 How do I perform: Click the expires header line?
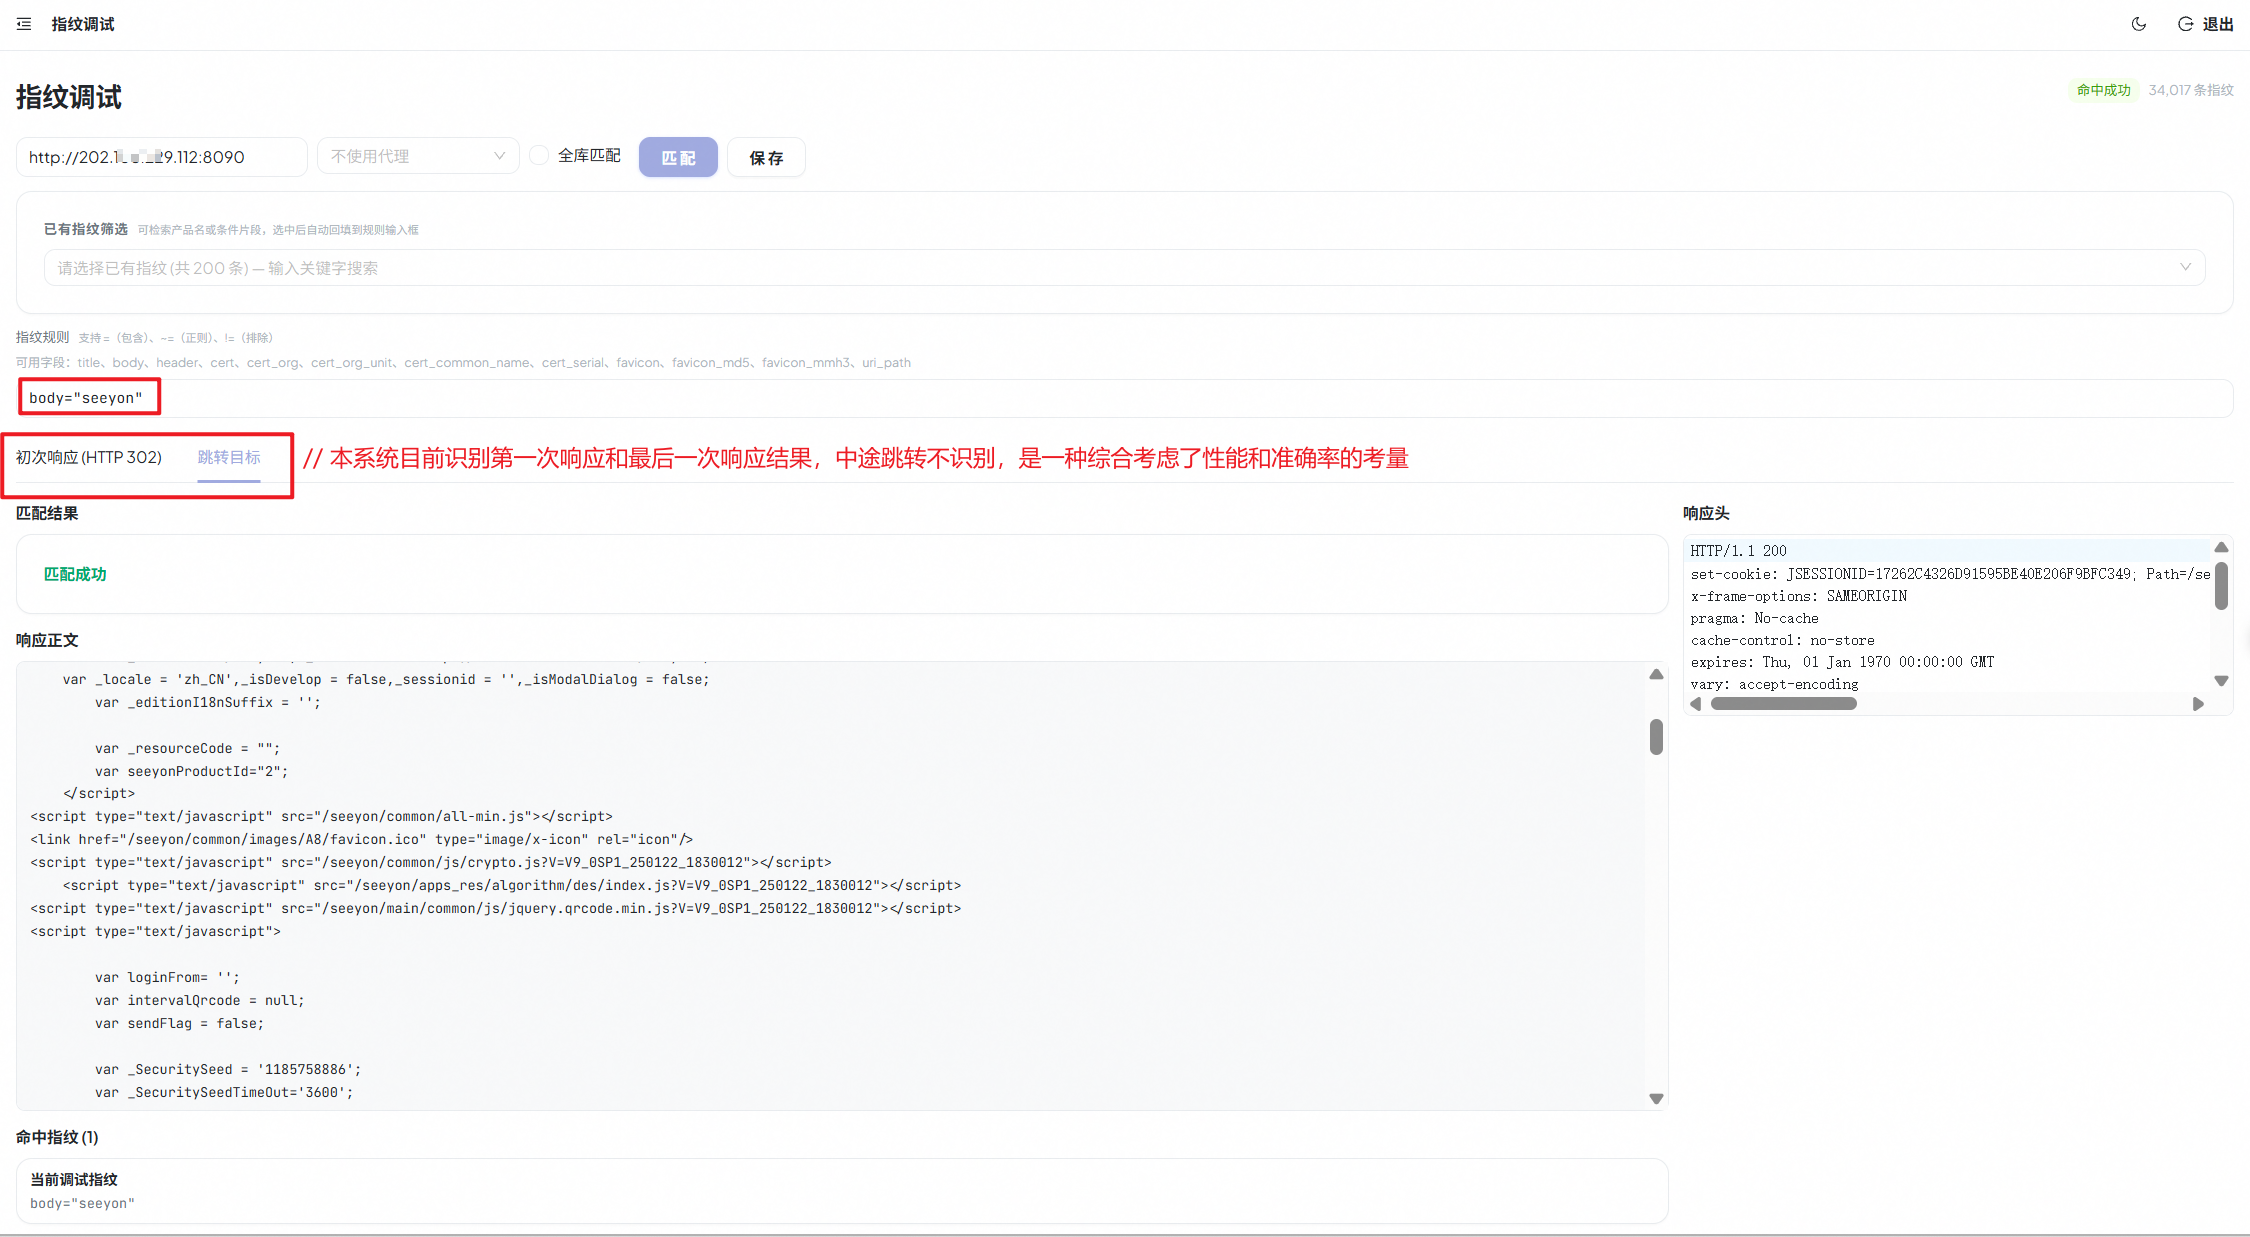click(x=1842, y=662)
